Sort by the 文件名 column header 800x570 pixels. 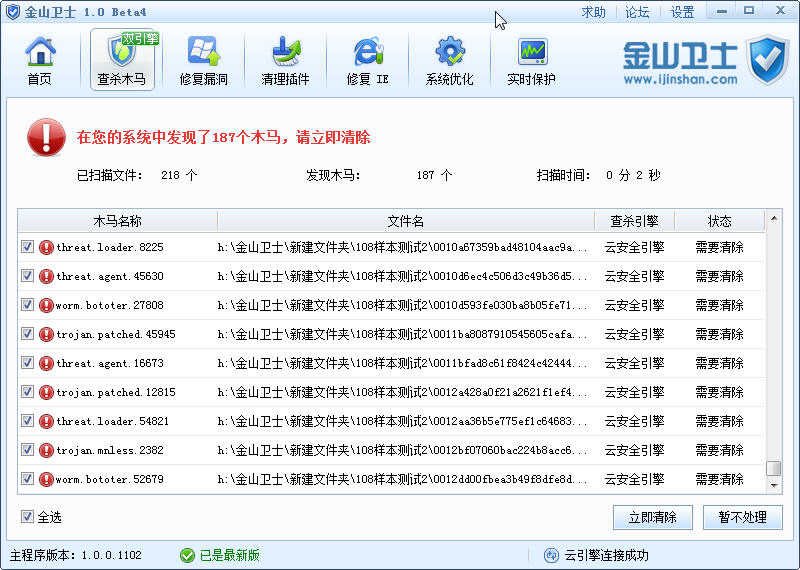click(x=406, y=221)
